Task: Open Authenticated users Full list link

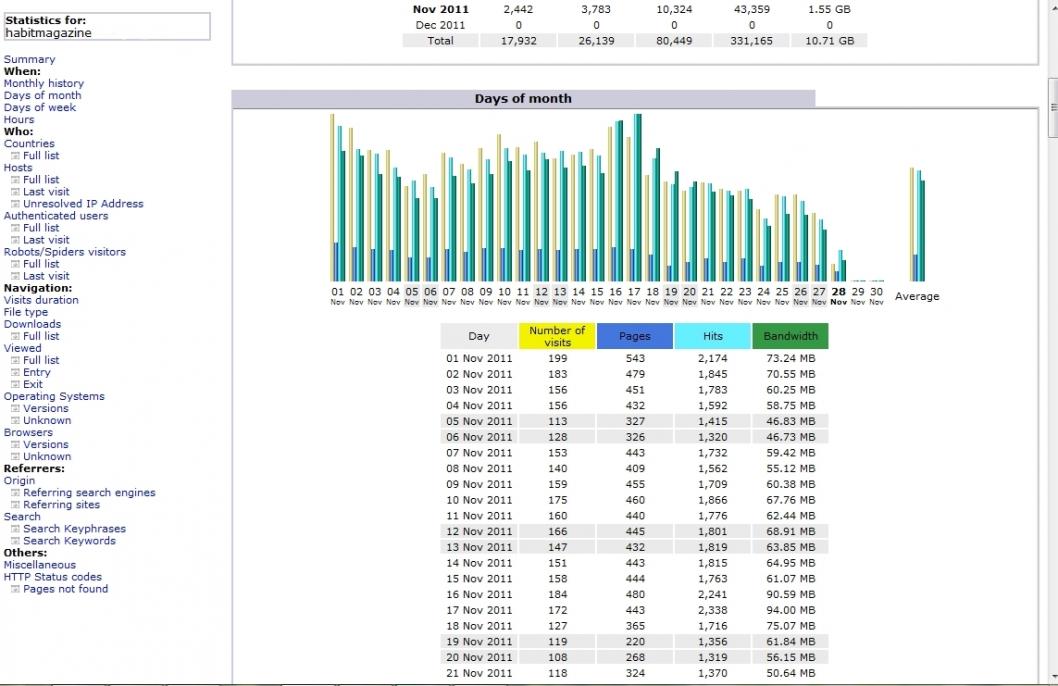Action: (41, 228)
